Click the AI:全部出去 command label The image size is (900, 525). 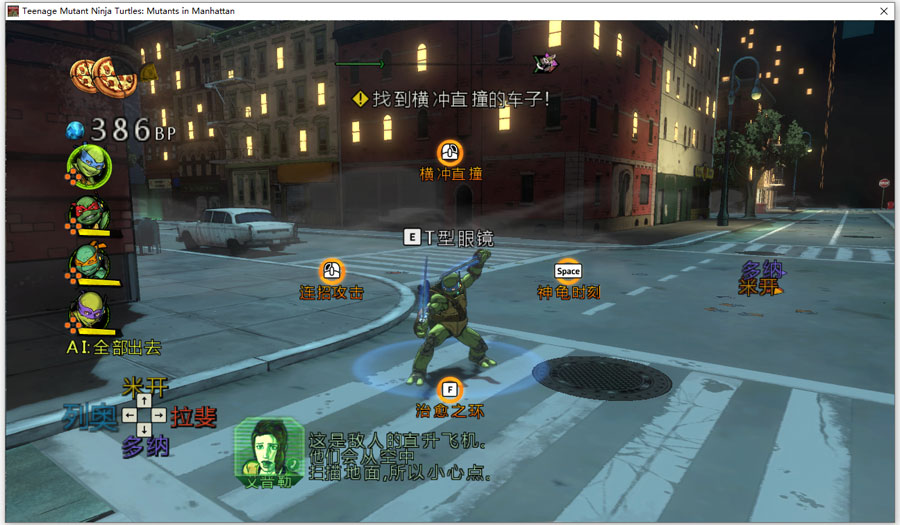(x=114, y=347)
